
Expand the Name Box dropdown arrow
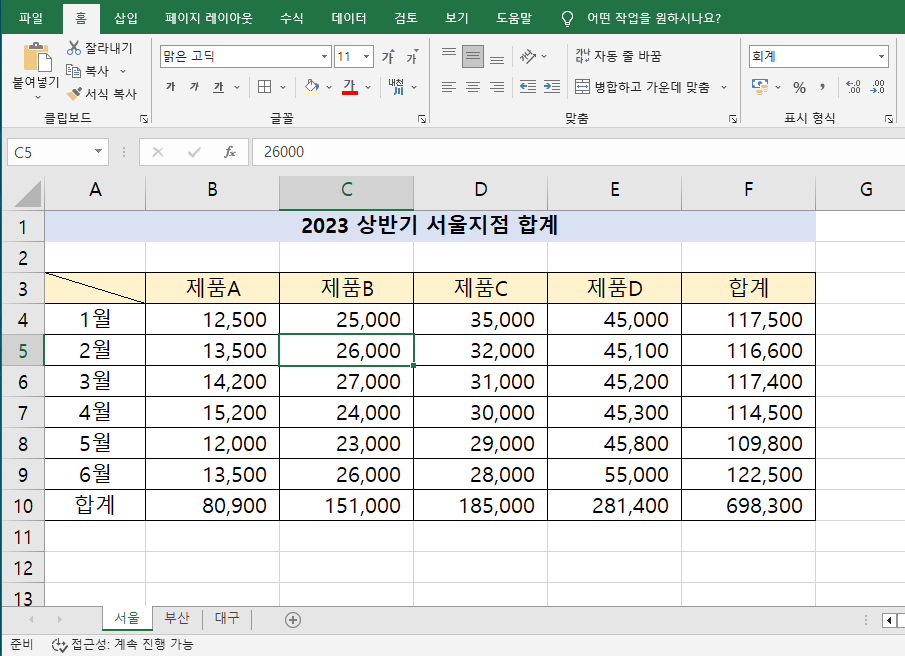pos(99,152)
